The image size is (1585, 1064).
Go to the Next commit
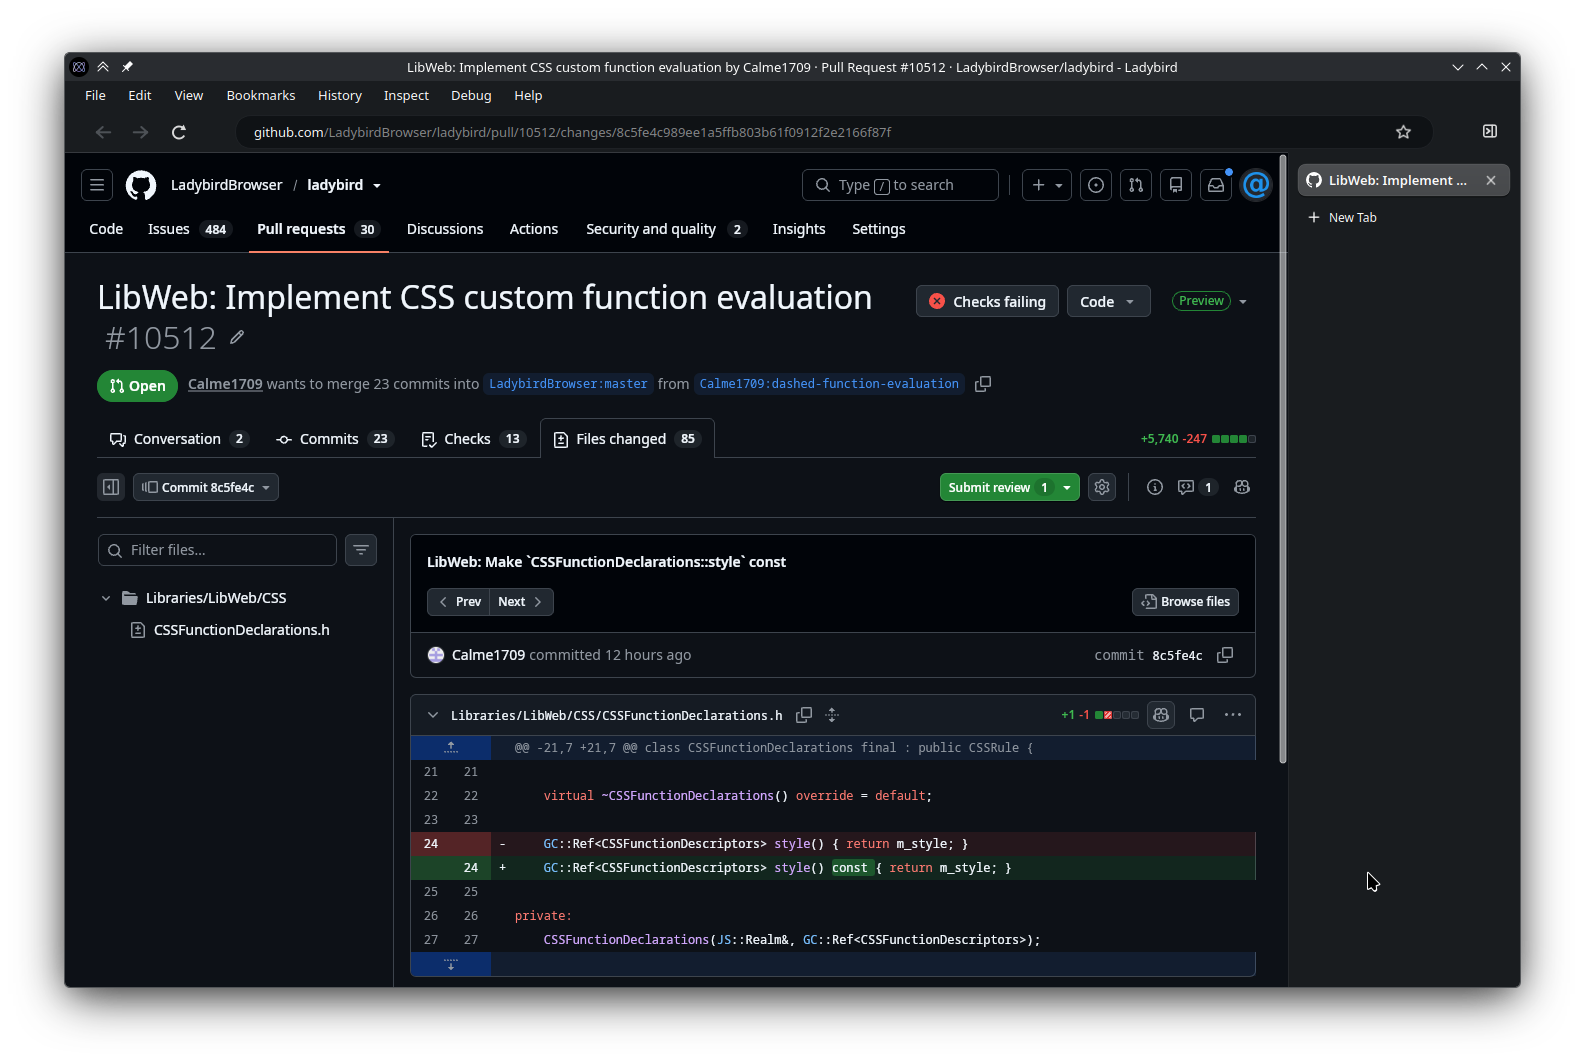(x=521, y=602)
